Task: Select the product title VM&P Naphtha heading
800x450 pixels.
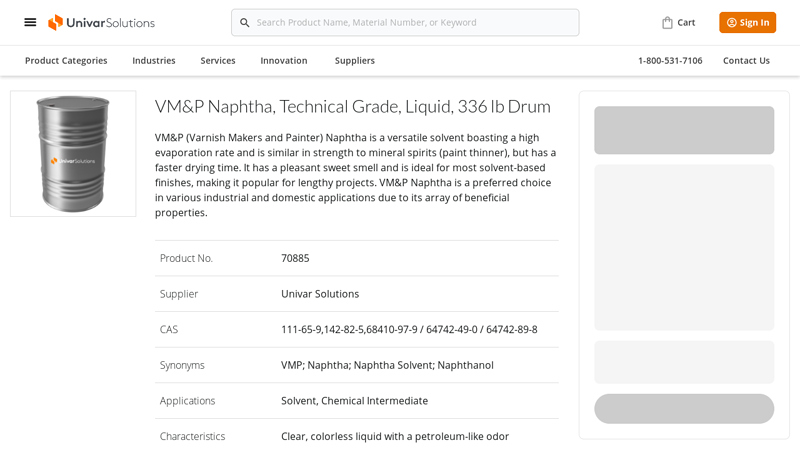Action: pyautogui.click(x=353, y=107)
